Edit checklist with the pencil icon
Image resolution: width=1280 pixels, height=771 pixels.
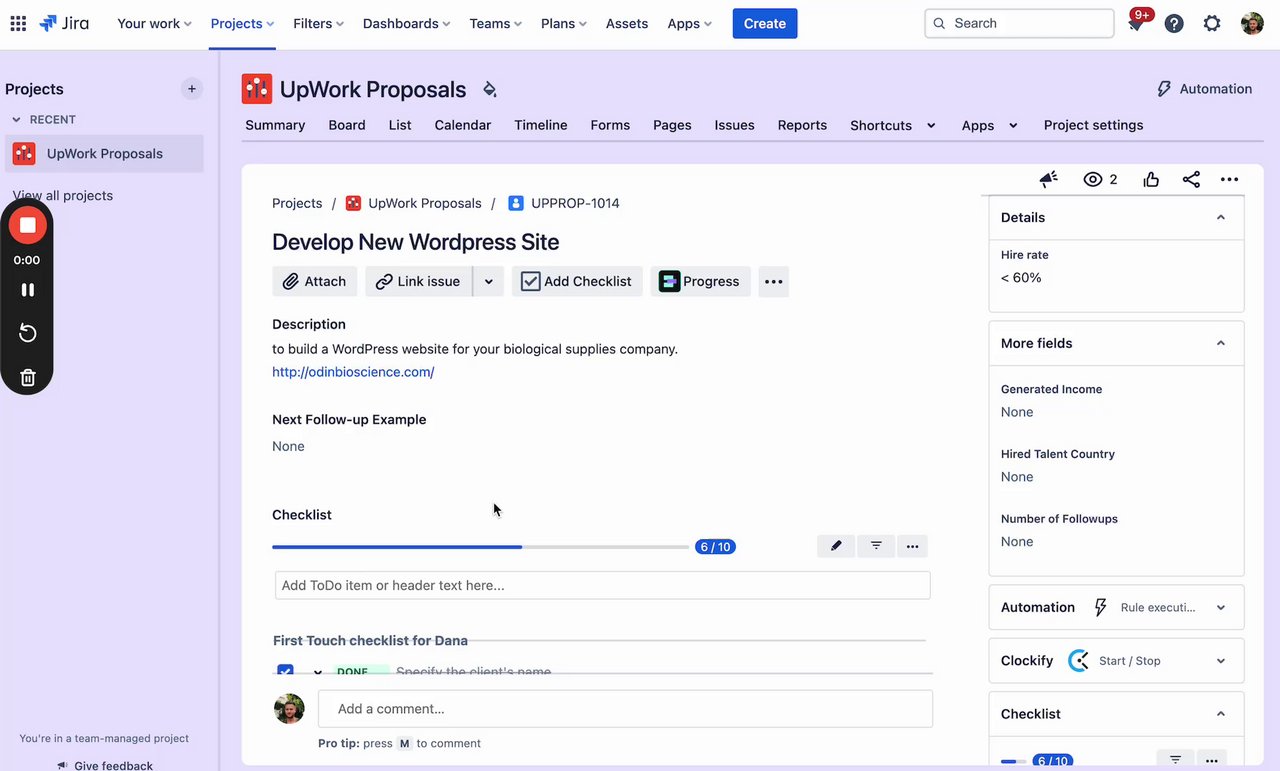[x=836, y=546]
